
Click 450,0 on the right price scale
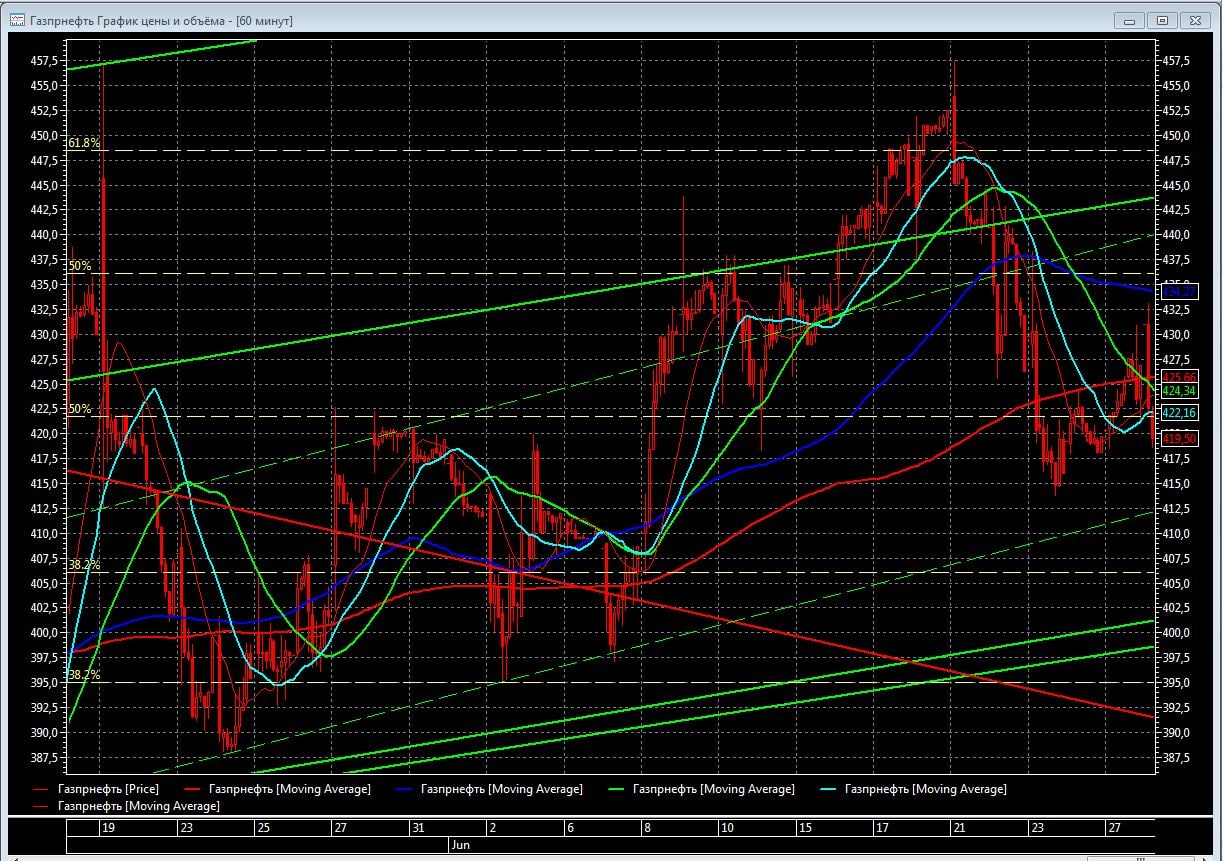coord(1176,136)
